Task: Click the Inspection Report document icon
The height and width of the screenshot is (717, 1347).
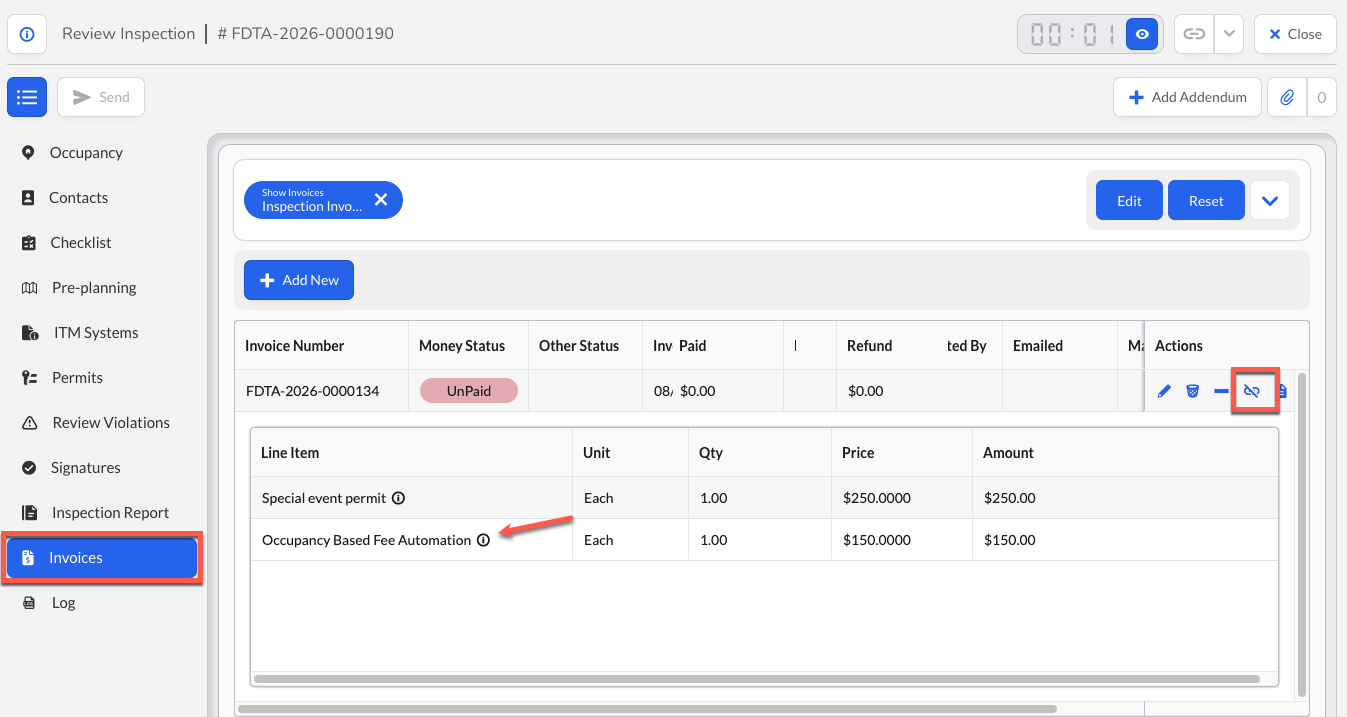Action: coord(29,512)
